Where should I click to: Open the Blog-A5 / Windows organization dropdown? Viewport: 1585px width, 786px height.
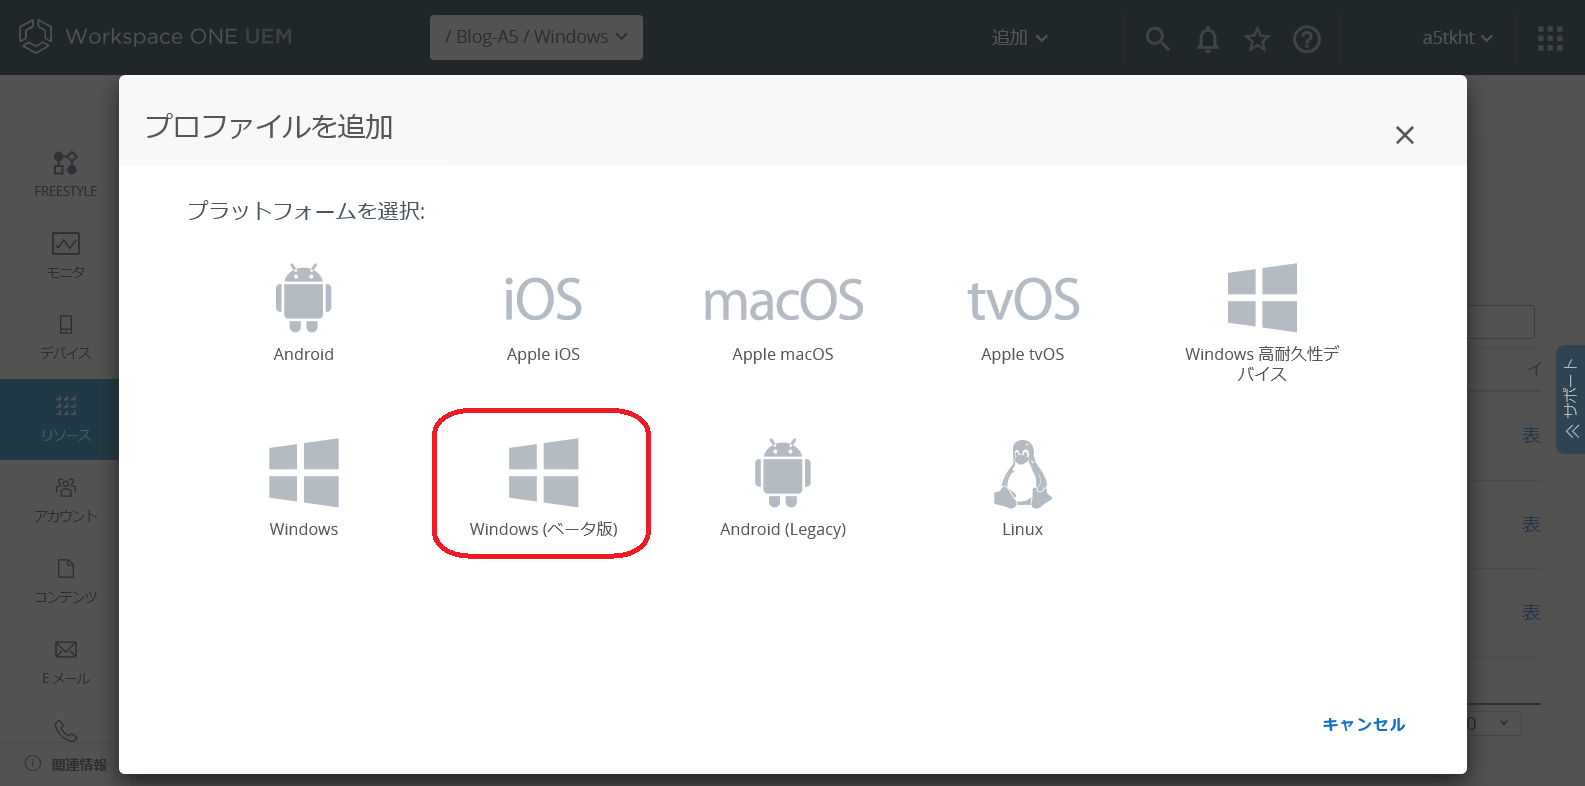point(536,37)
